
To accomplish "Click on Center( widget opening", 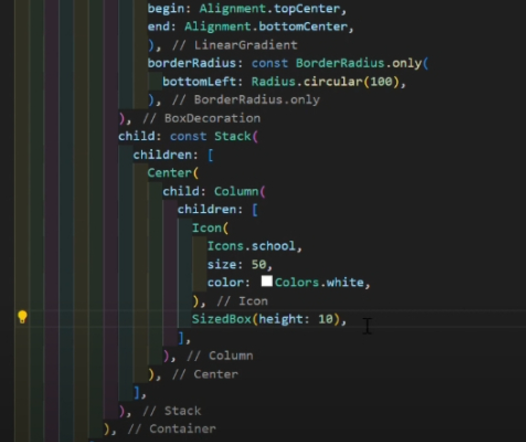I will tap(173, 173).
